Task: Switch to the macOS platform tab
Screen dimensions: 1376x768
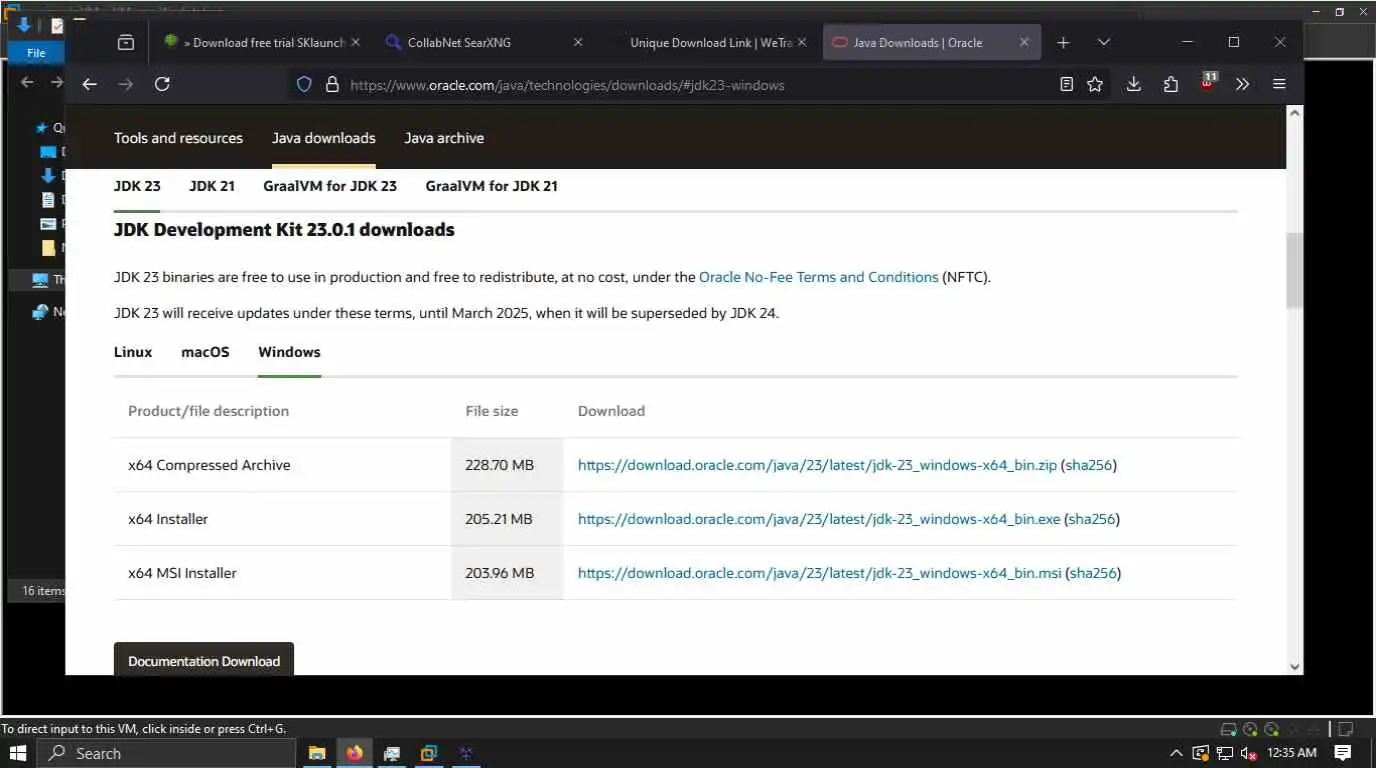Action: coord(205,352)
